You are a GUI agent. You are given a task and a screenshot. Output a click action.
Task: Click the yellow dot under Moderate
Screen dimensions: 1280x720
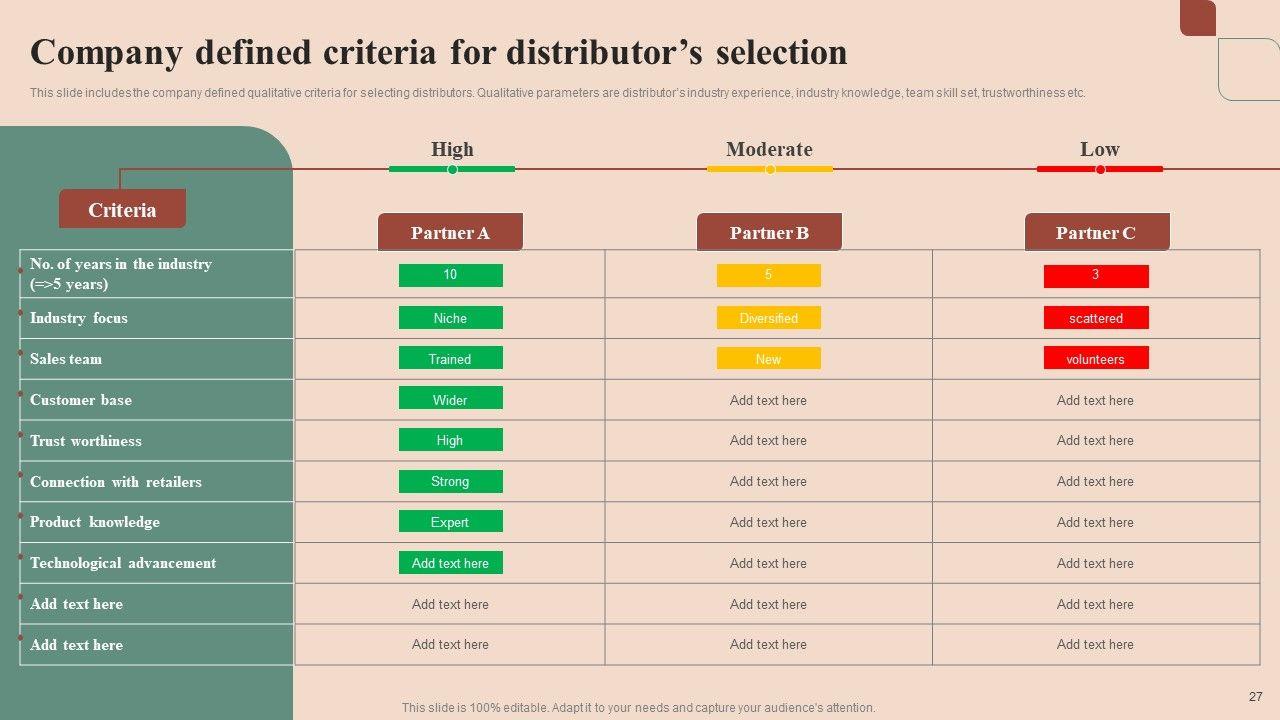click(770, 170)
